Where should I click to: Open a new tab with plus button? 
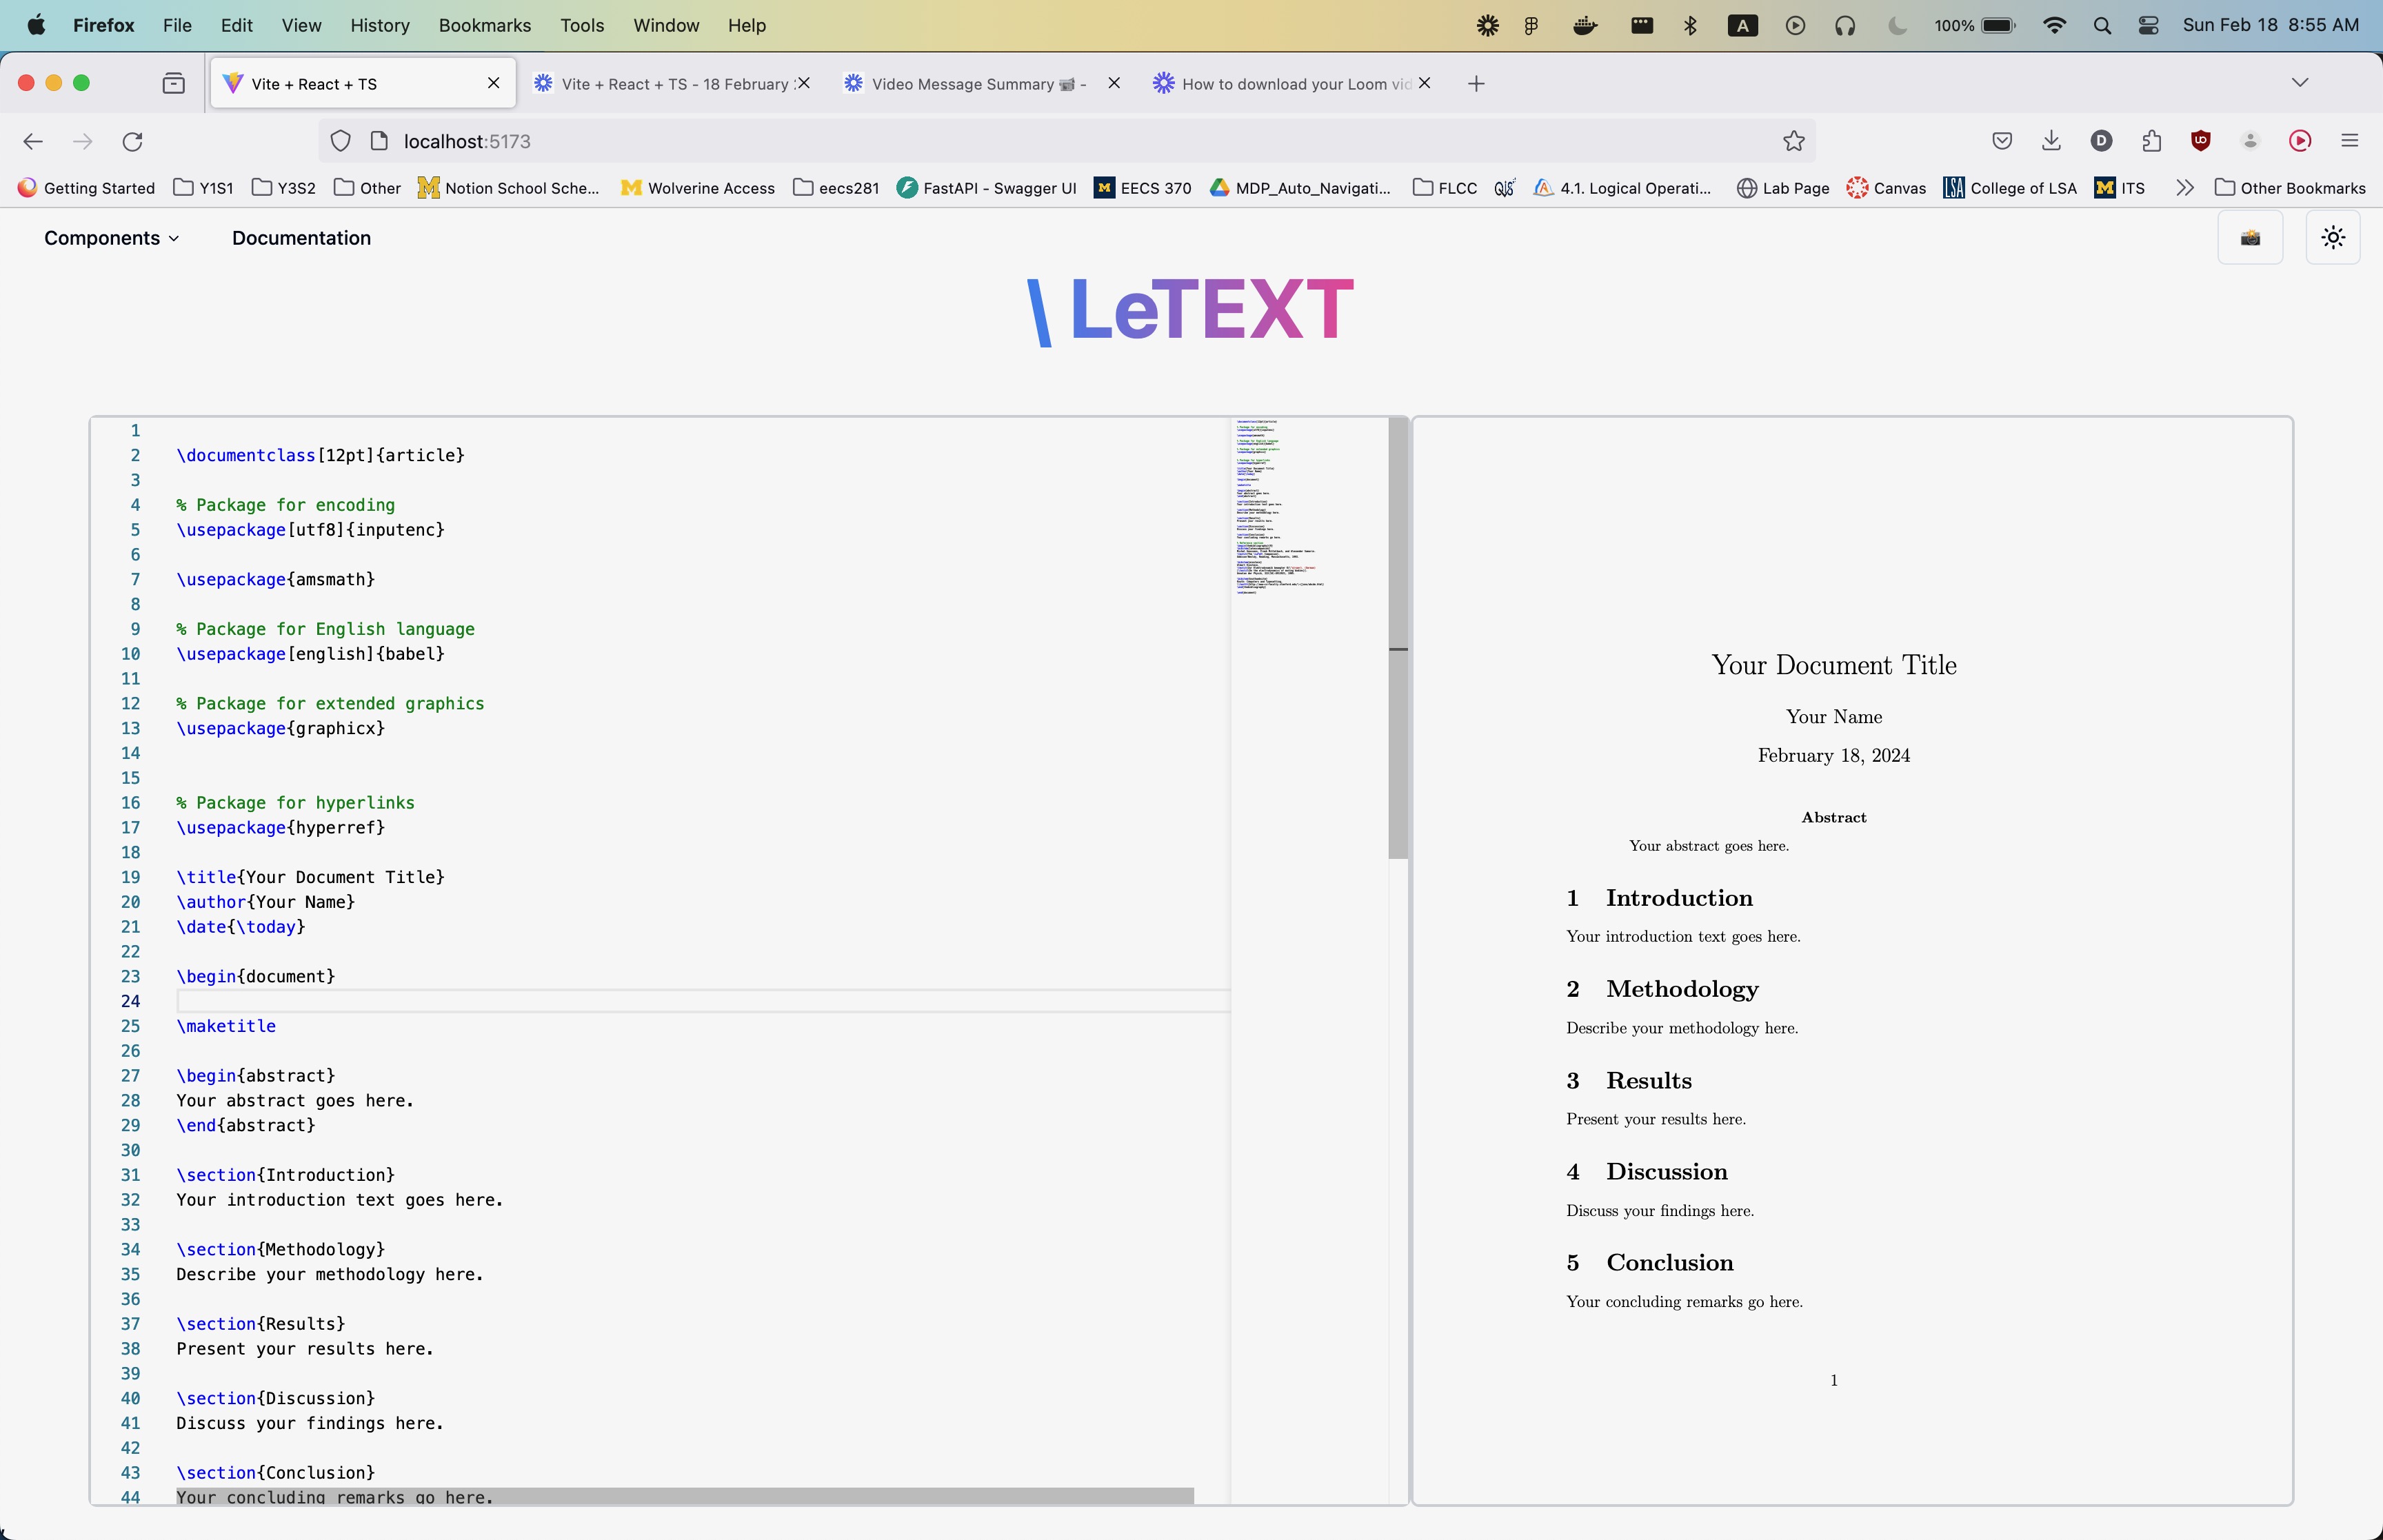(1476, 84)
